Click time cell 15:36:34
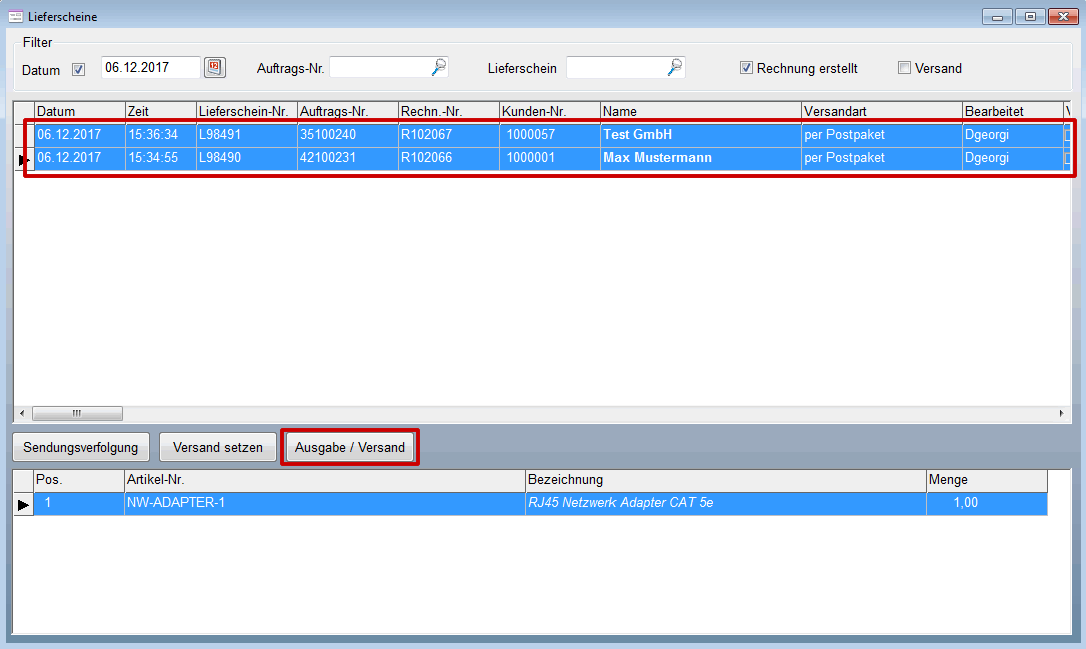The height and width of the screenshot is (649, 1086). point(161,134)
